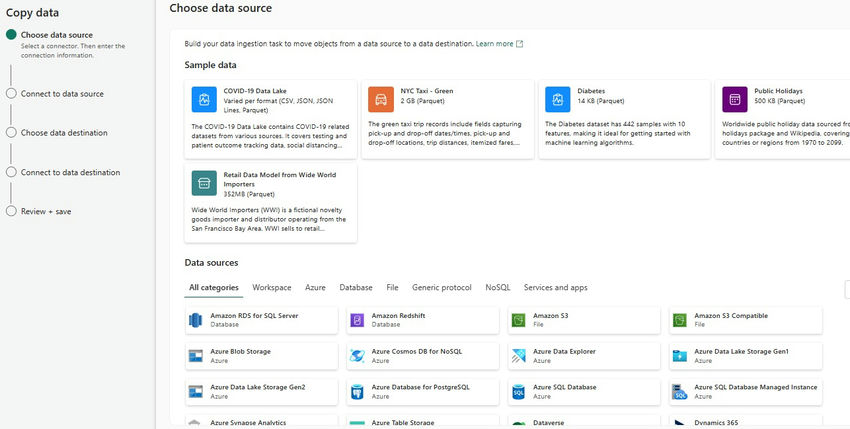Click the Amazon S3 Compatible icon
The width and height of the screenshot is (850, 429).
coord(680,320)
